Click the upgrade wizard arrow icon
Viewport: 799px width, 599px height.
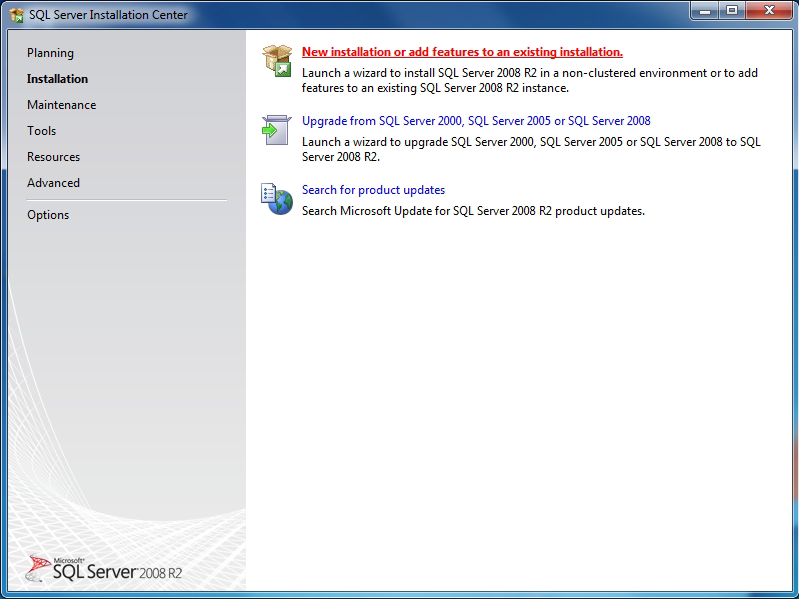(x=277, y=130)
